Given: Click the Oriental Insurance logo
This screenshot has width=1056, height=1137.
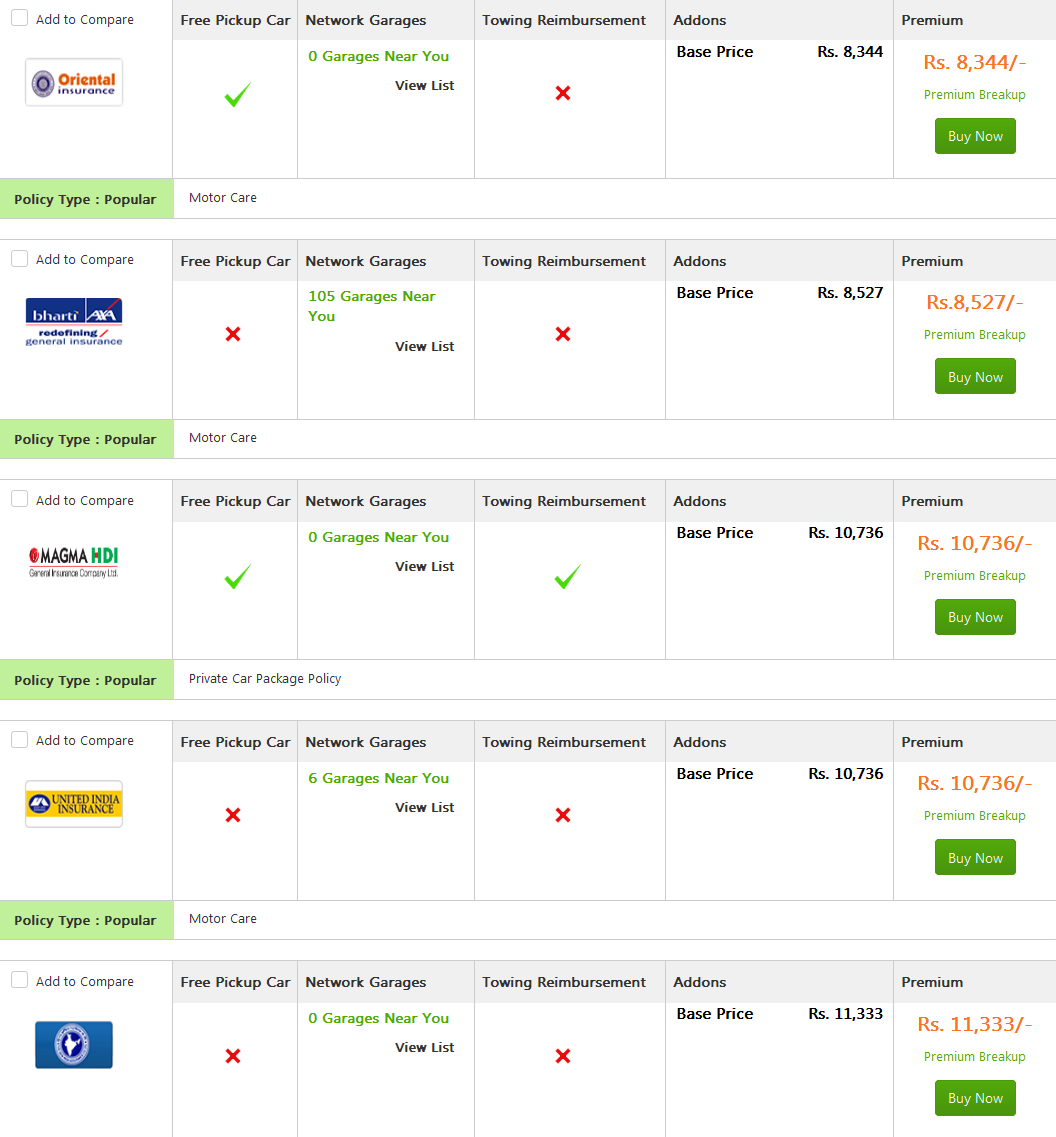Looking at the screenshot, I should coord(74,83).
